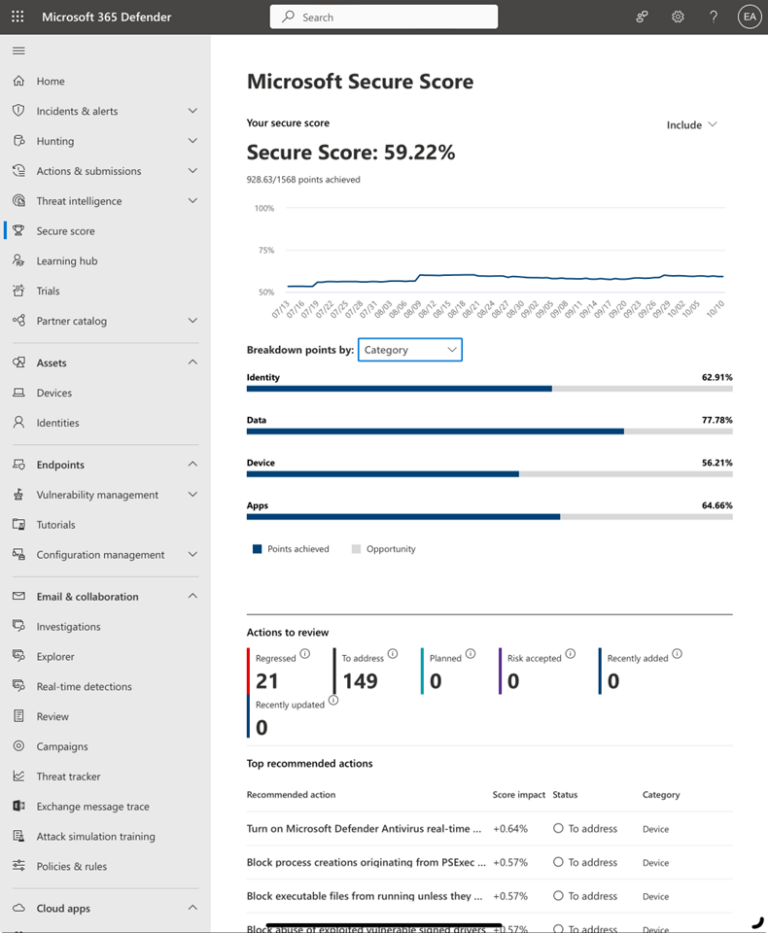This screenshot has width=768, height=933.
Task: Expand the Hunting chevron
Action: click(x=193, y=140)
